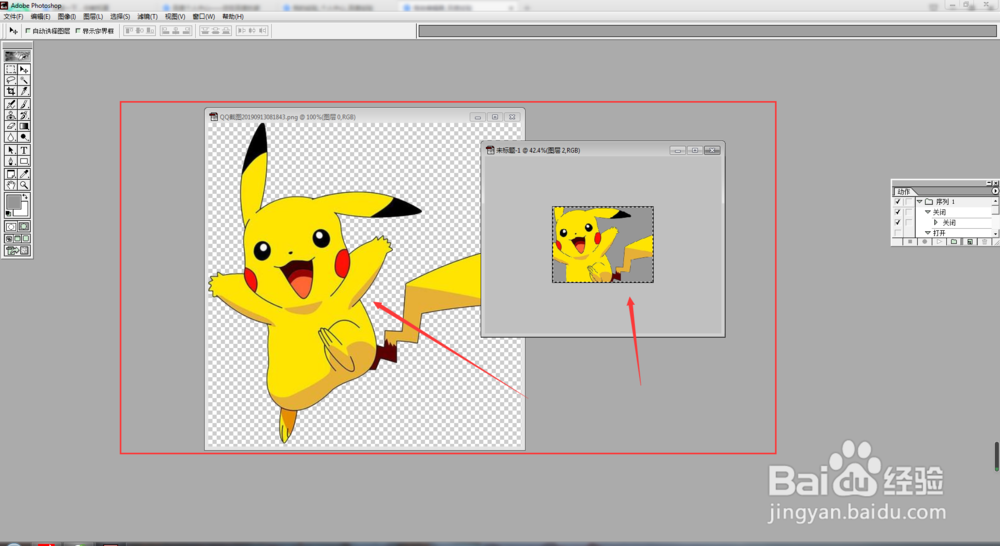Open the 选择(S) menu

pyautogui.click(x=120, y=17)
